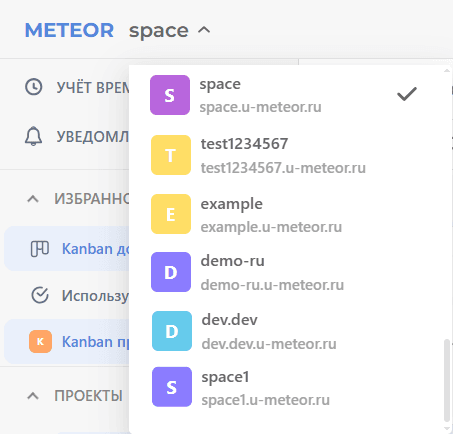The height and width of the screenshot is (434, 453).
Task: Click the light-blue D avatar for dev.dev
Action: [x=172, y=331]
